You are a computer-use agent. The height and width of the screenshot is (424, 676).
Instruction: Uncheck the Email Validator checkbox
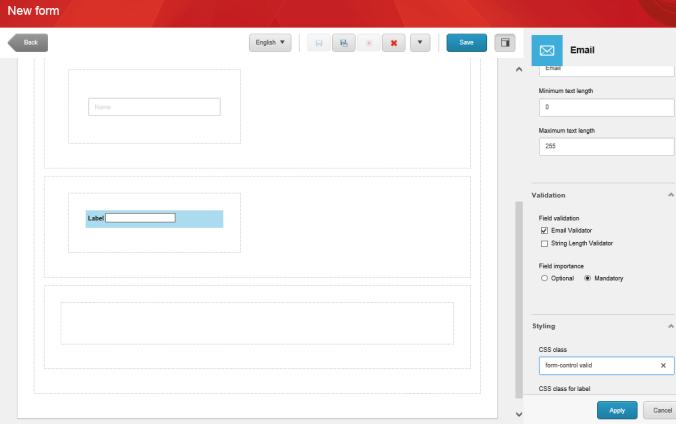click(544, 230)
